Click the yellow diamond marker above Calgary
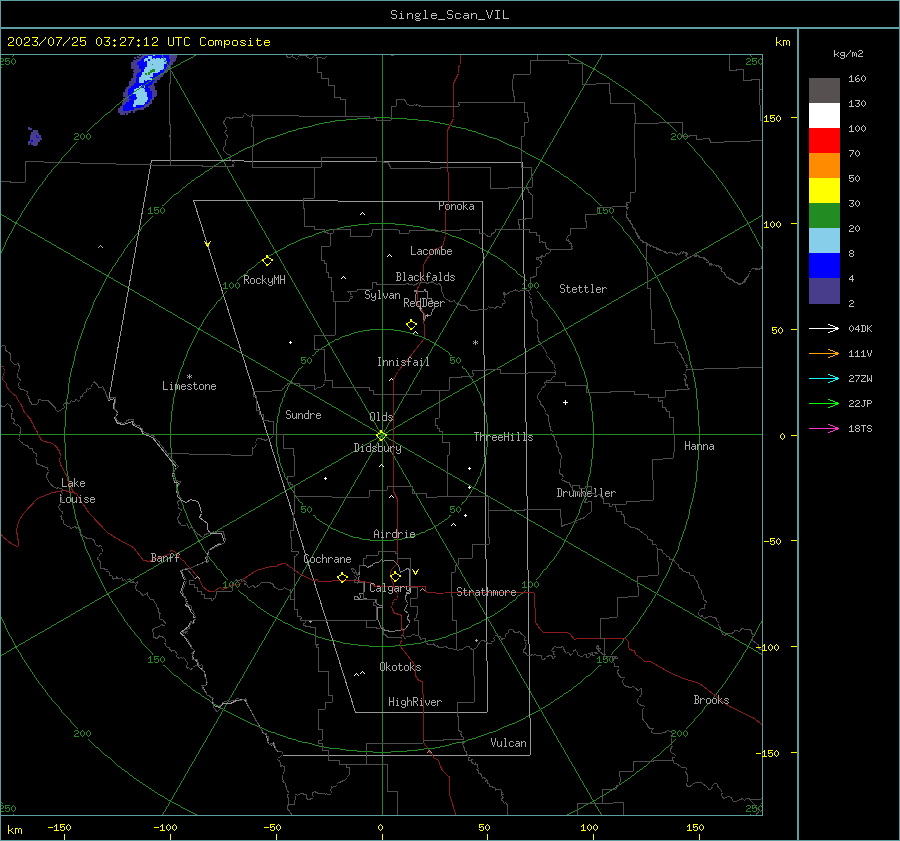 [395, 576]
